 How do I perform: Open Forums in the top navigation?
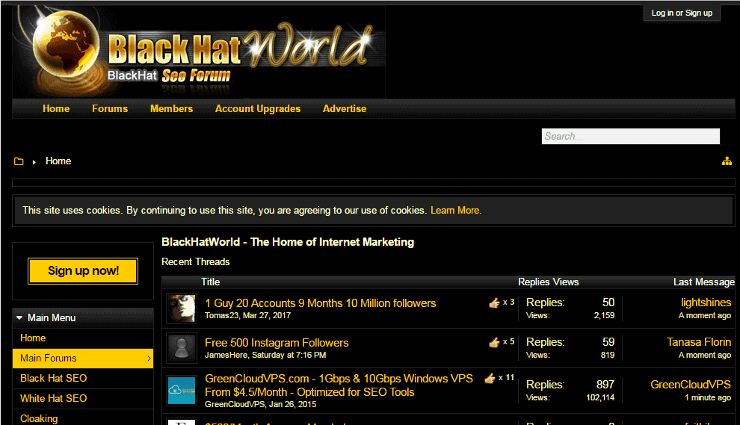[x=110, y=108]
